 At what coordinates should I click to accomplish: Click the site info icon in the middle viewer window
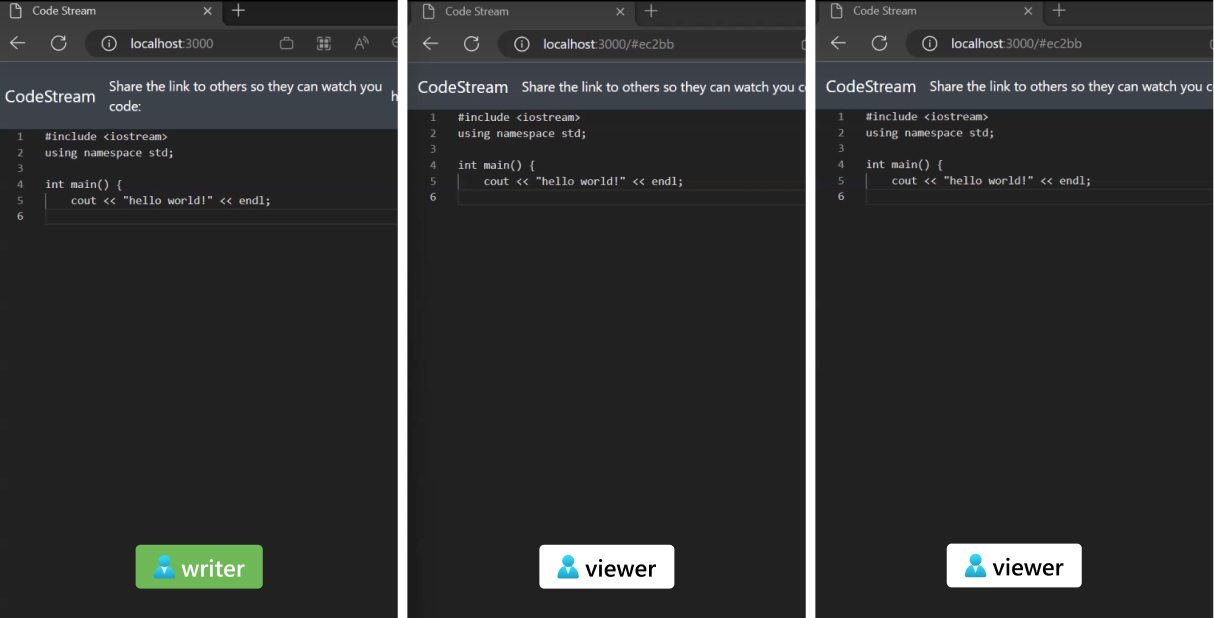click(520, 44)
